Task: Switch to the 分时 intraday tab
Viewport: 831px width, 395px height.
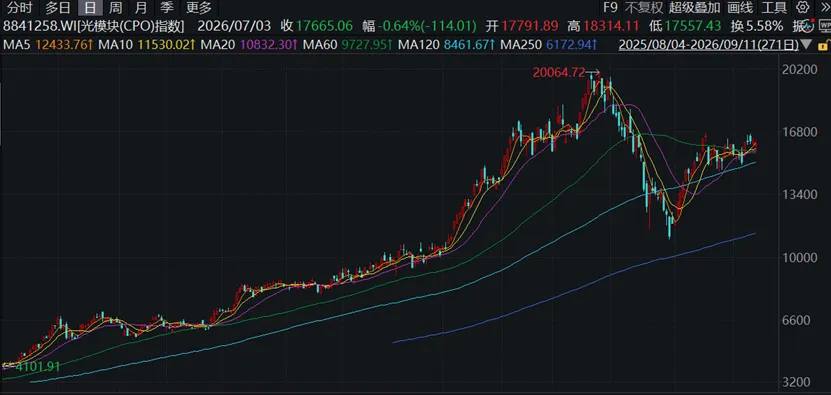Action: click(21, 7)
